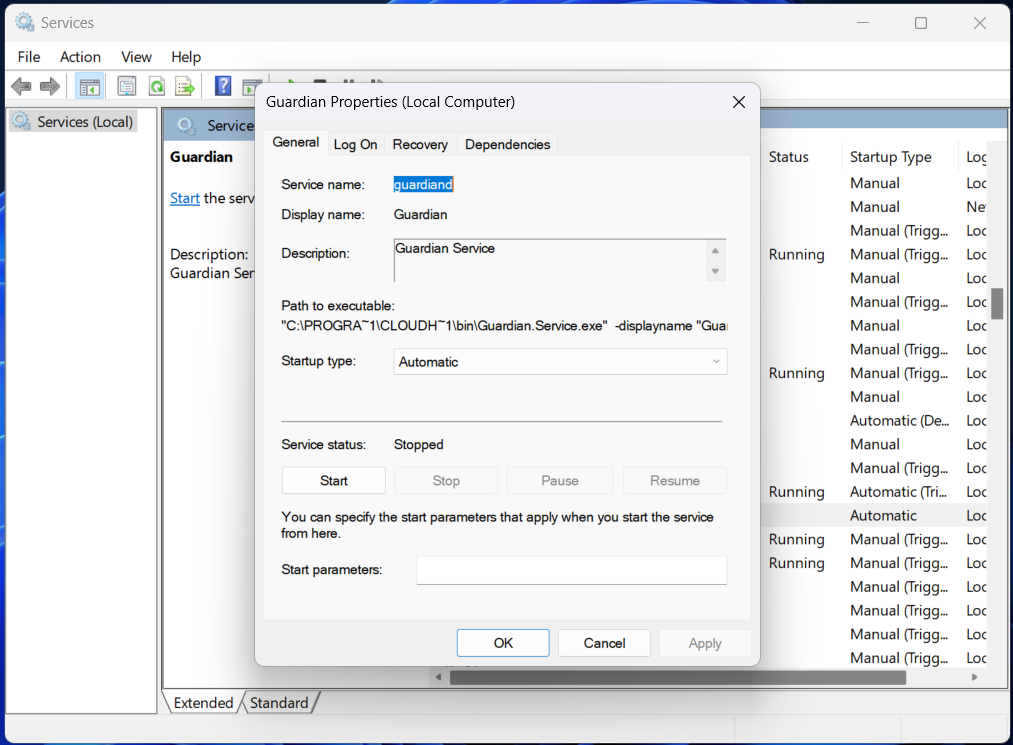Click the Start parameters input field
1013x745 pixels.
pos(571,570)
